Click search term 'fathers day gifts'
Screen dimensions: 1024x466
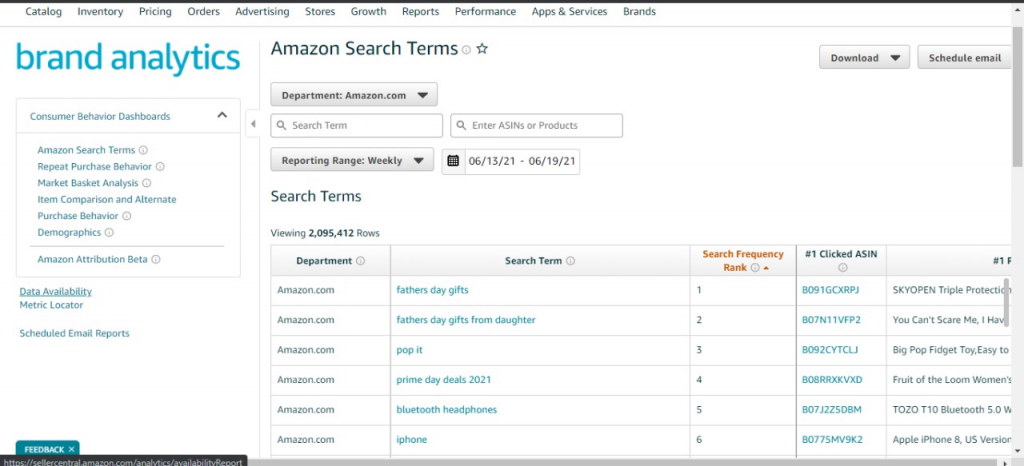pos(432,290)
